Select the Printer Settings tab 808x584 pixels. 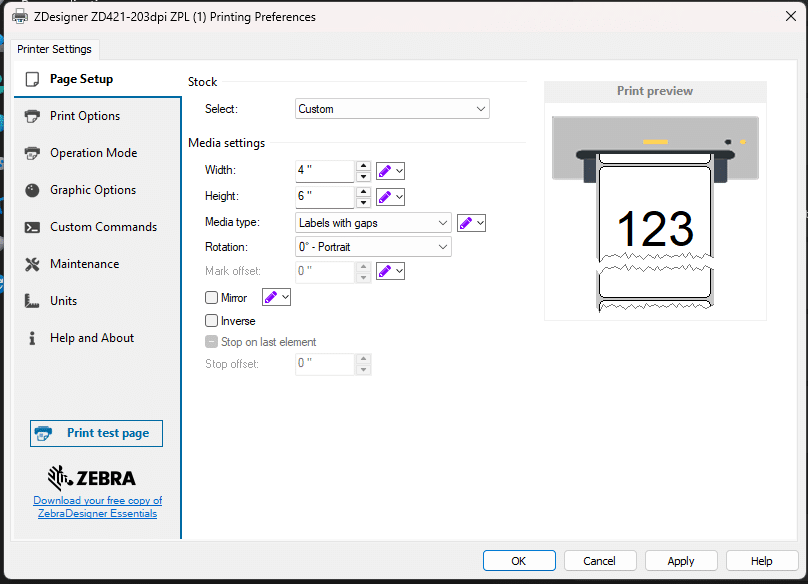pos(54,49)
